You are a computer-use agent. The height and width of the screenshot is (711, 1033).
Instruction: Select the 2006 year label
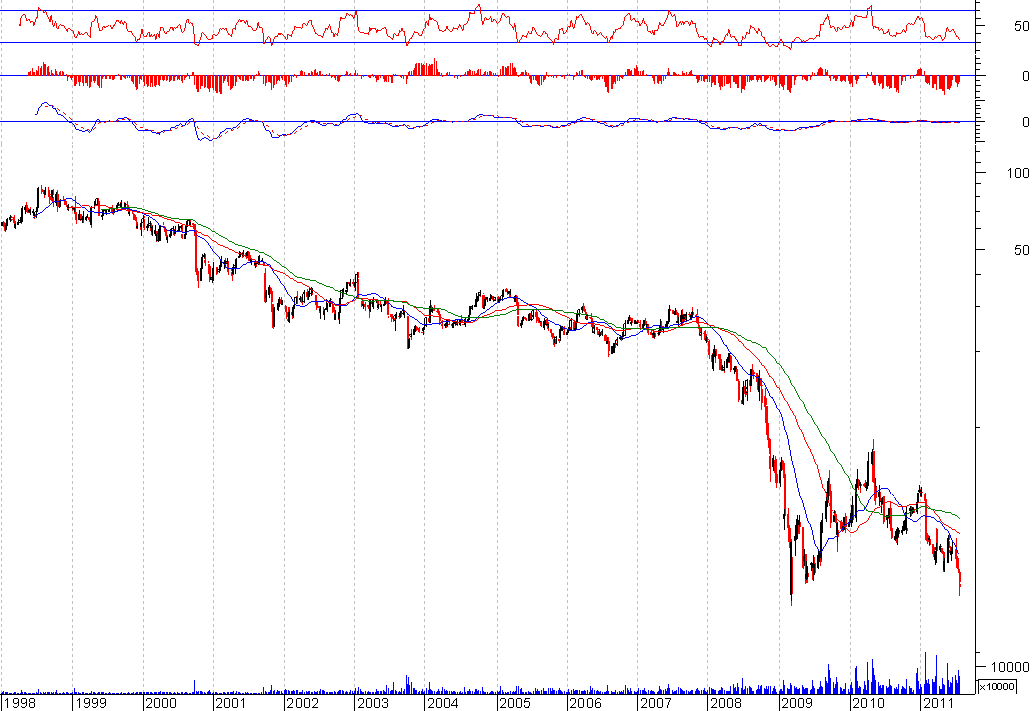click(586, 703)
